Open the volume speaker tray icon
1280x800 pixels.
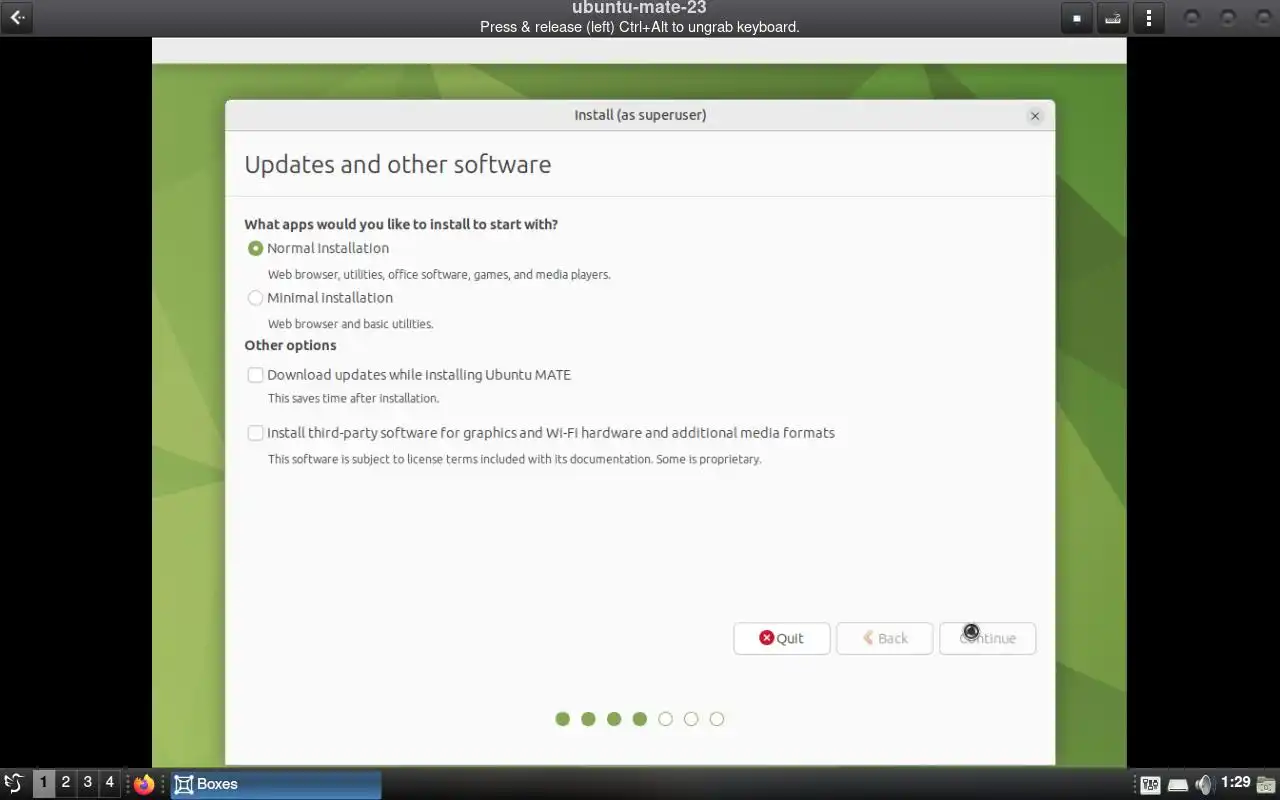(1204, 785)
